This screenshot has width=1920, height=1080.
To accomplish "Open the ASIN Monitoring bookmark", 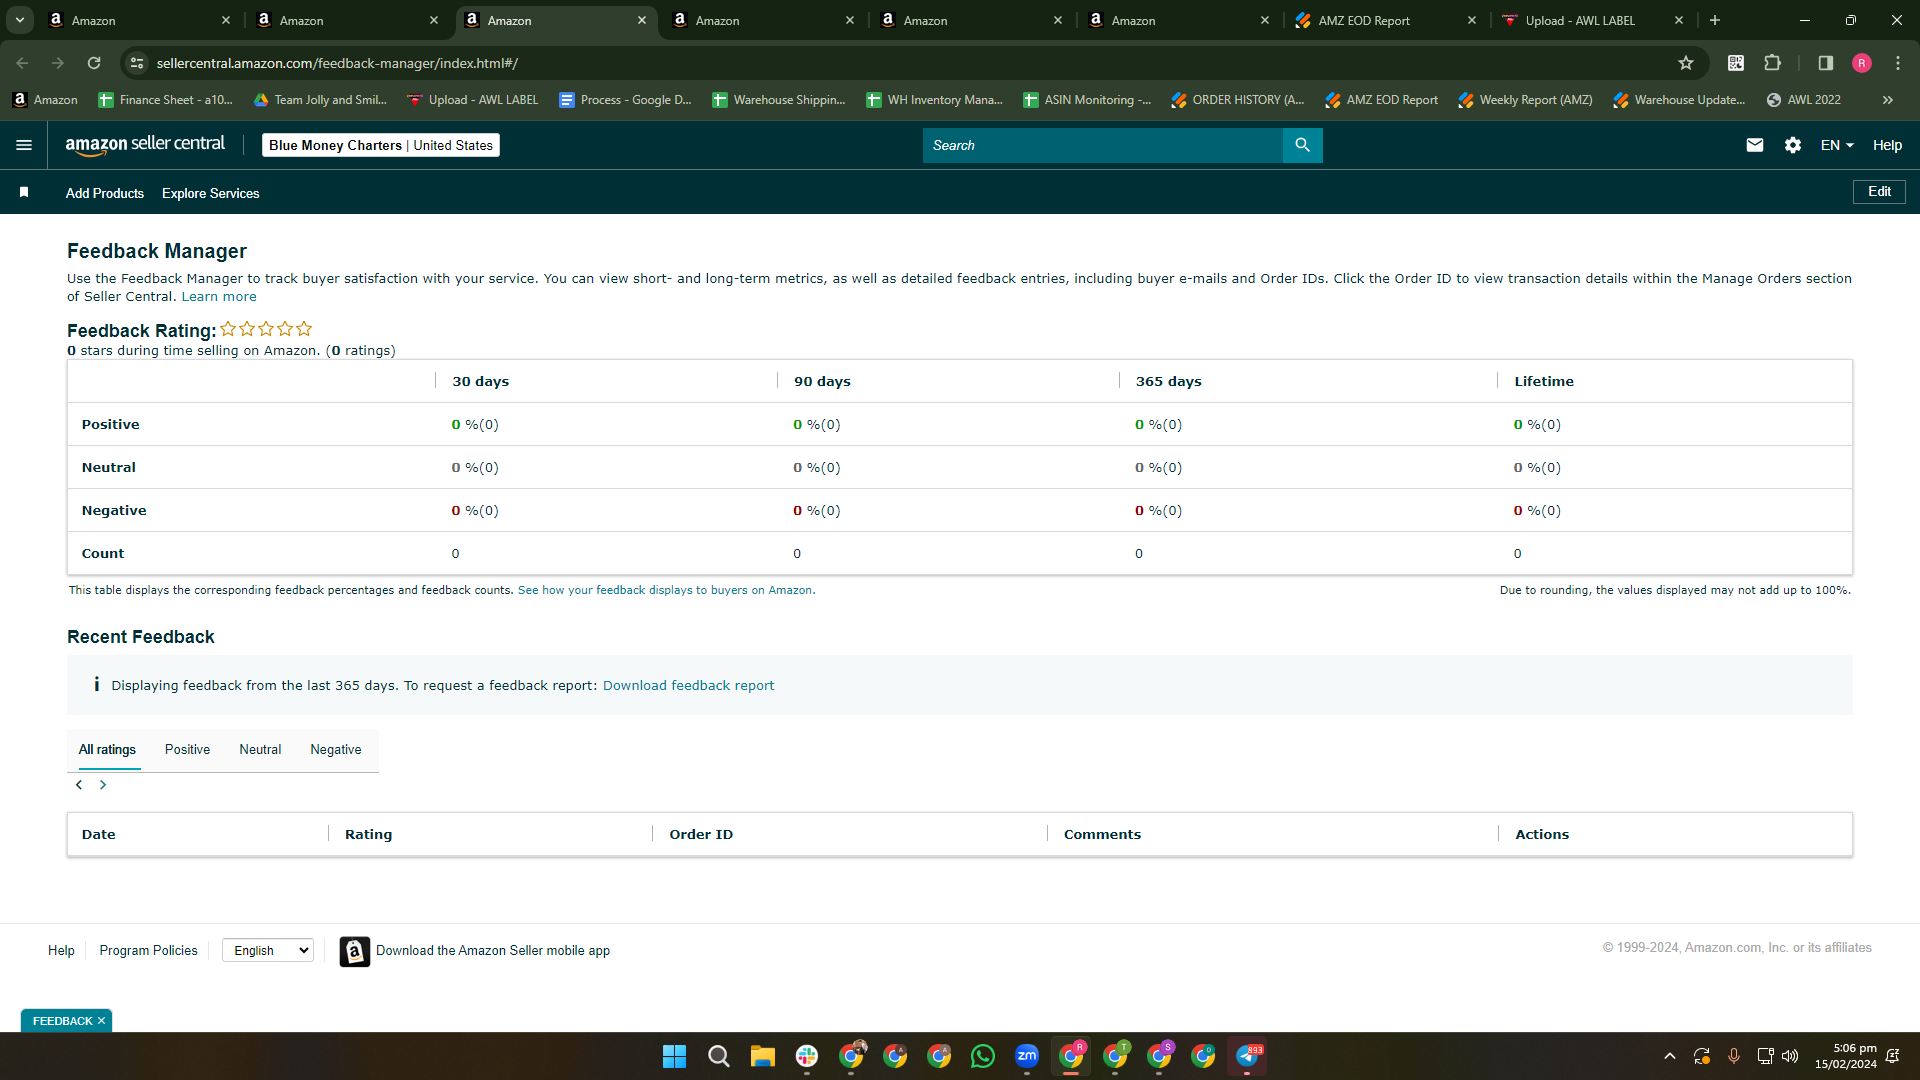I will [1087, 100].
